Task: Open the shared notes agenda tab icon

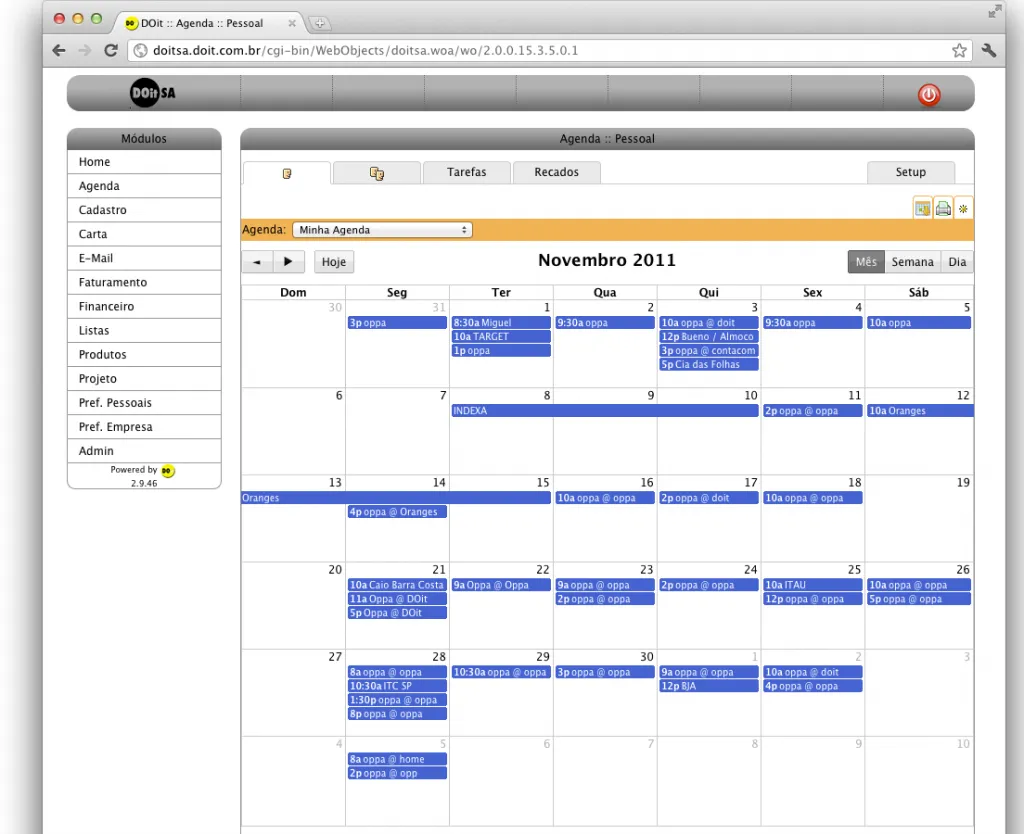Action: point(377,173)
